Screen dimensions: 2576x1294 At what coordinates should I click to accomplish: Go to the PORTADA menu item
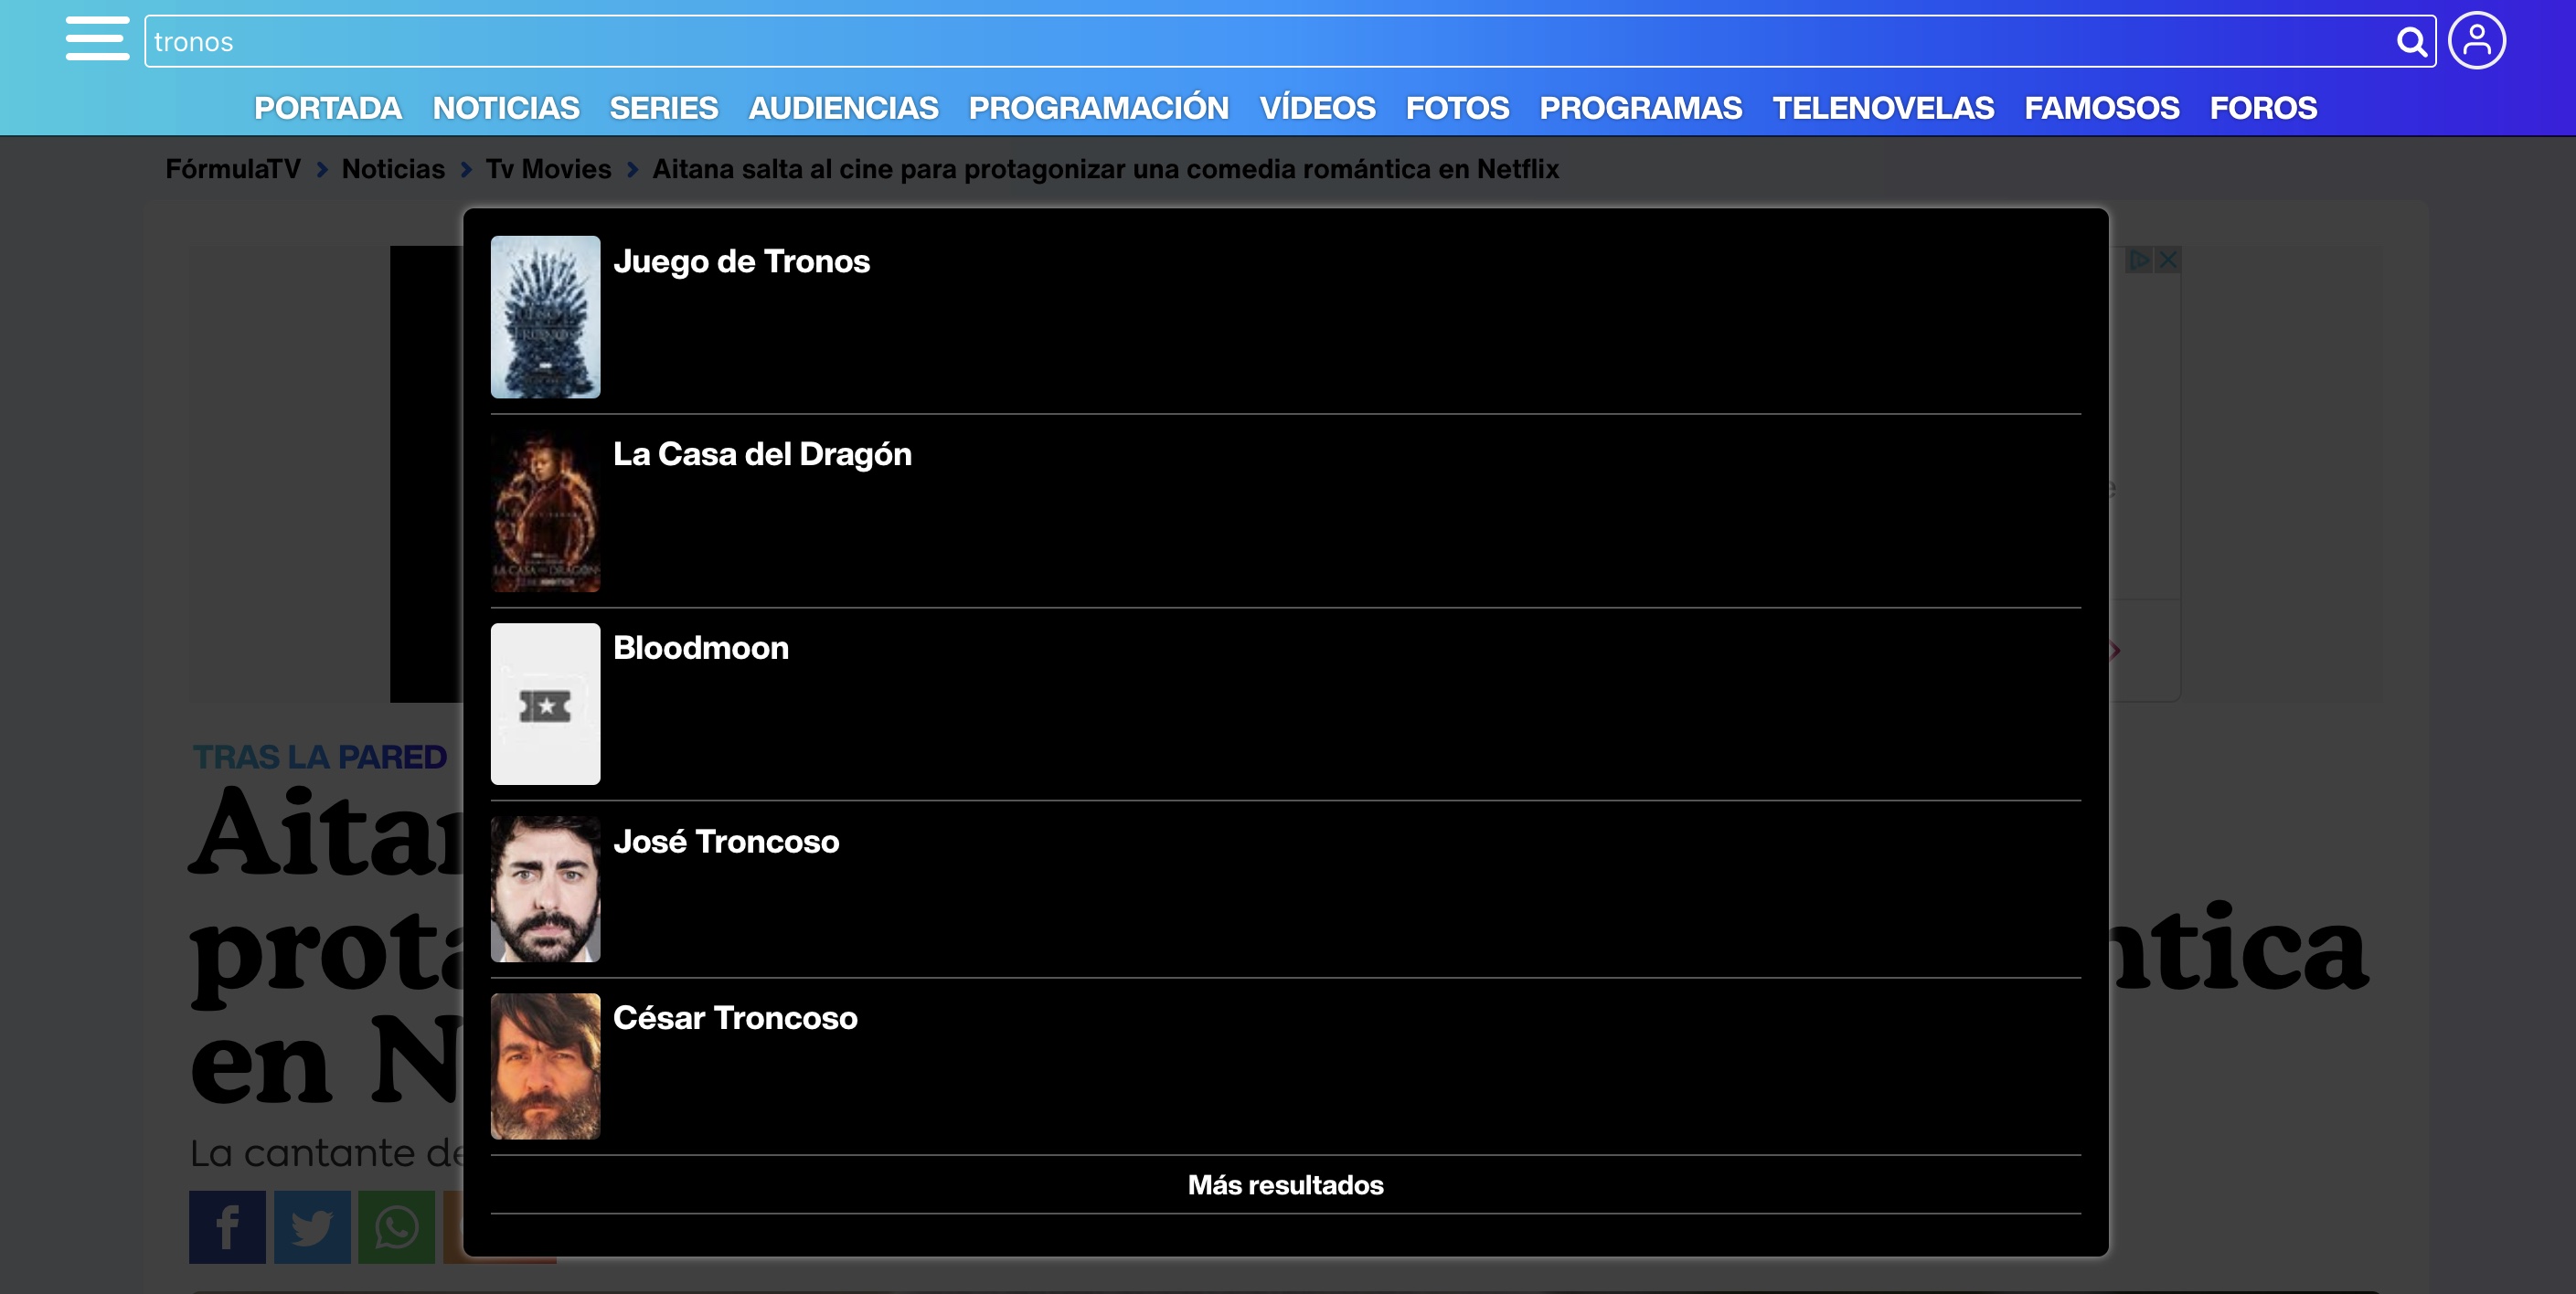328,108
